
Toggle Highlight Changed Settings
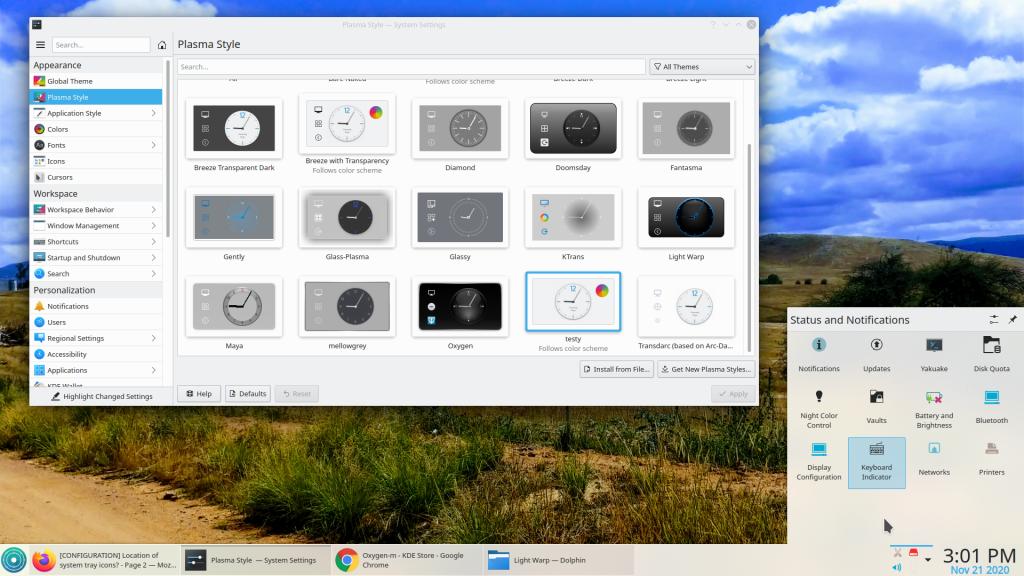click(x=100, y=396)
